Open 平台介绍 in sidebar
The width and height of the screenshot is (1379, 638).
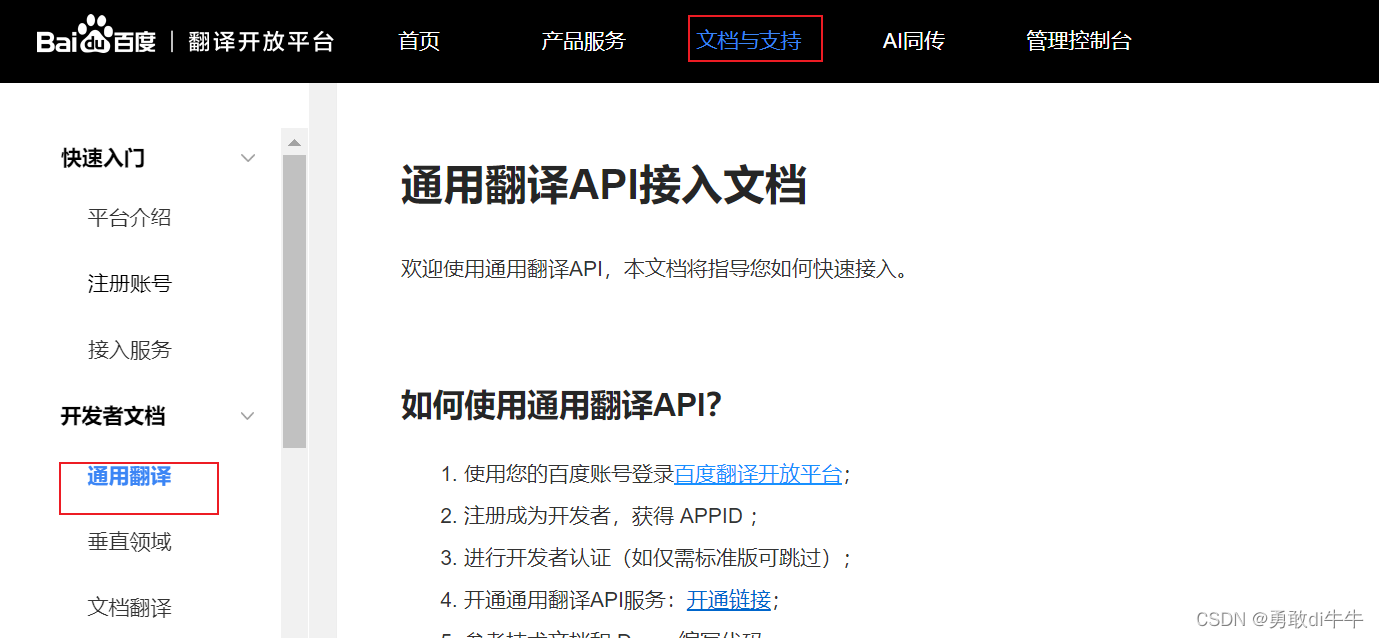[x=130, y=218]
